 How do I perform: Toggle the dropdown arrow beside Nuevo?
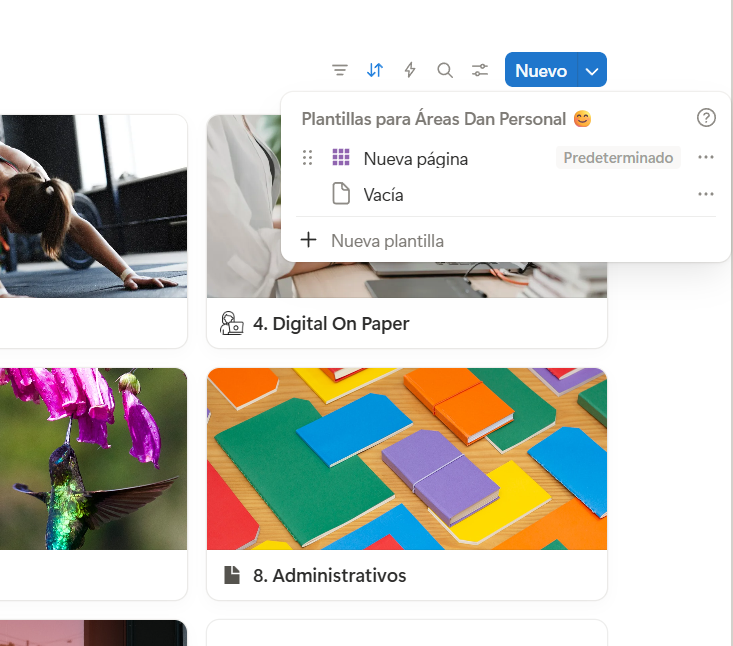(x=592, y=70)
